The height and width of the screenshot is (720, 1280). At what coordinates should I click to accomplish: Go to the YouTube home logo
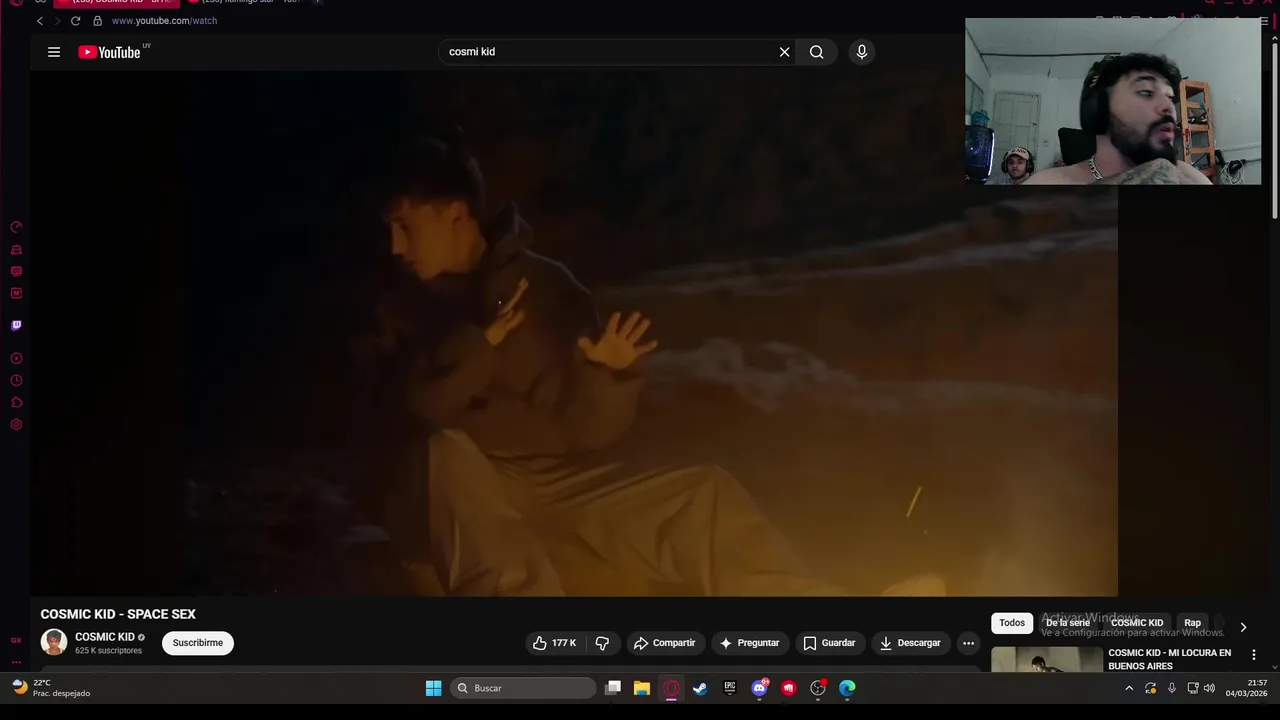110,52
